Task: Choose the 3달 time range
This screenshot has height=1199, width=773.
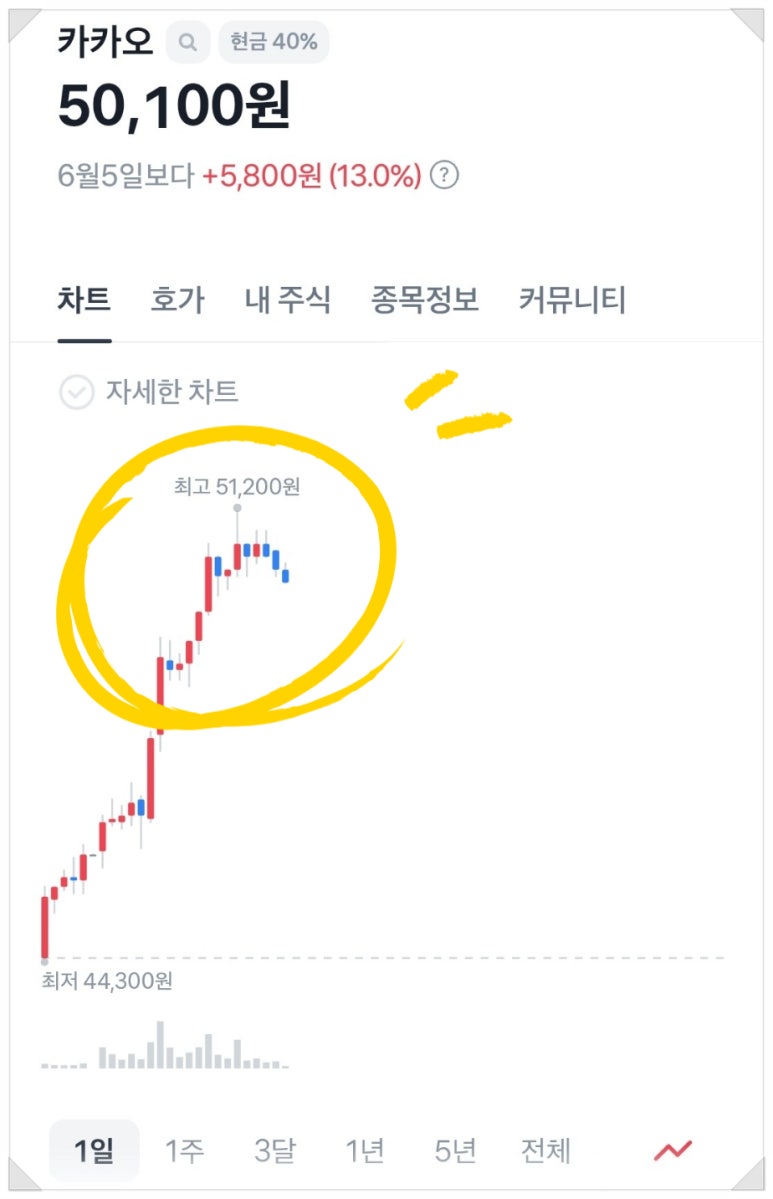Action: (274, 1150)
